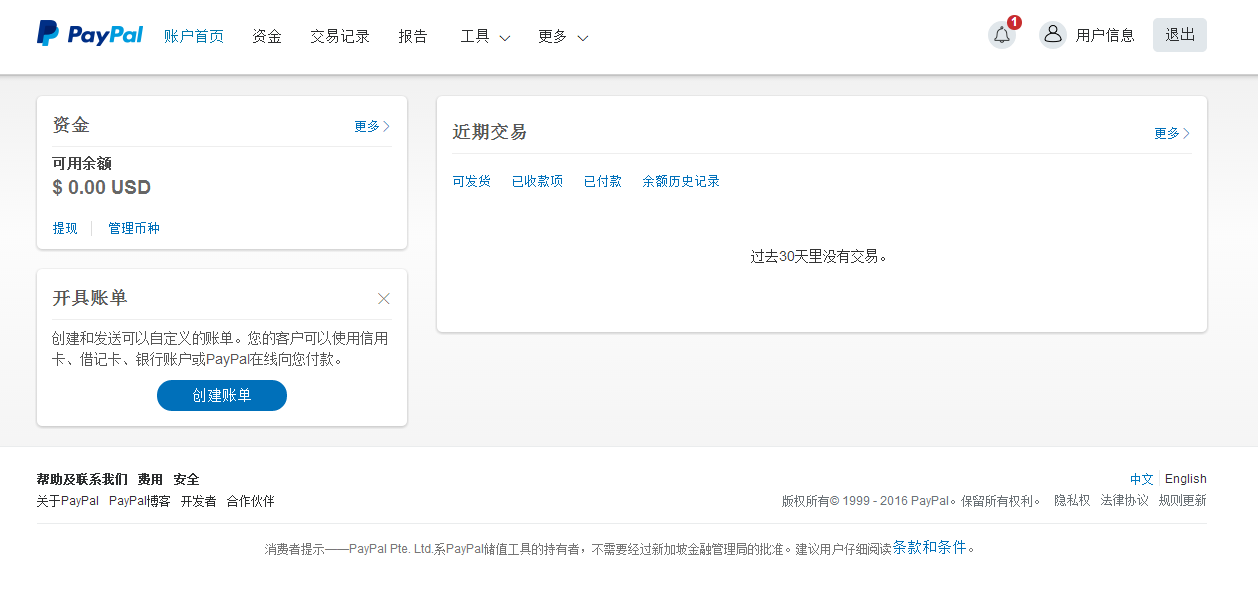
Task: Open the 开发者 footer link
Action: 198,501
